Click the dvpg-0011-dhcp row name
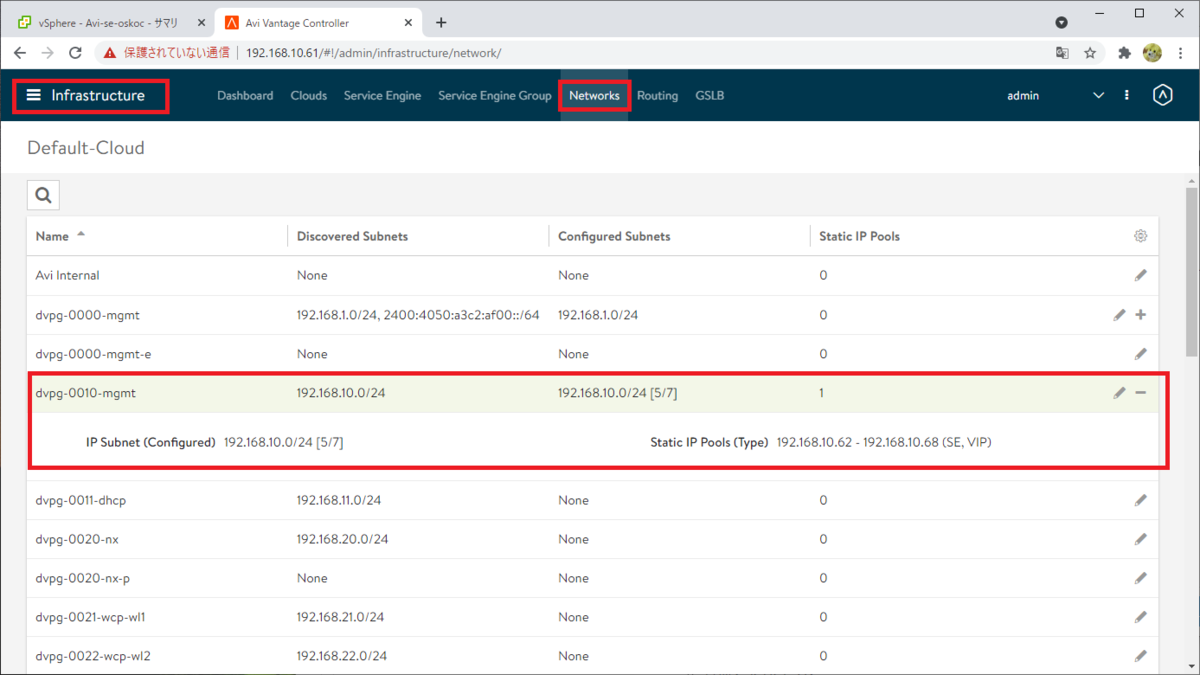 [80, 500]
